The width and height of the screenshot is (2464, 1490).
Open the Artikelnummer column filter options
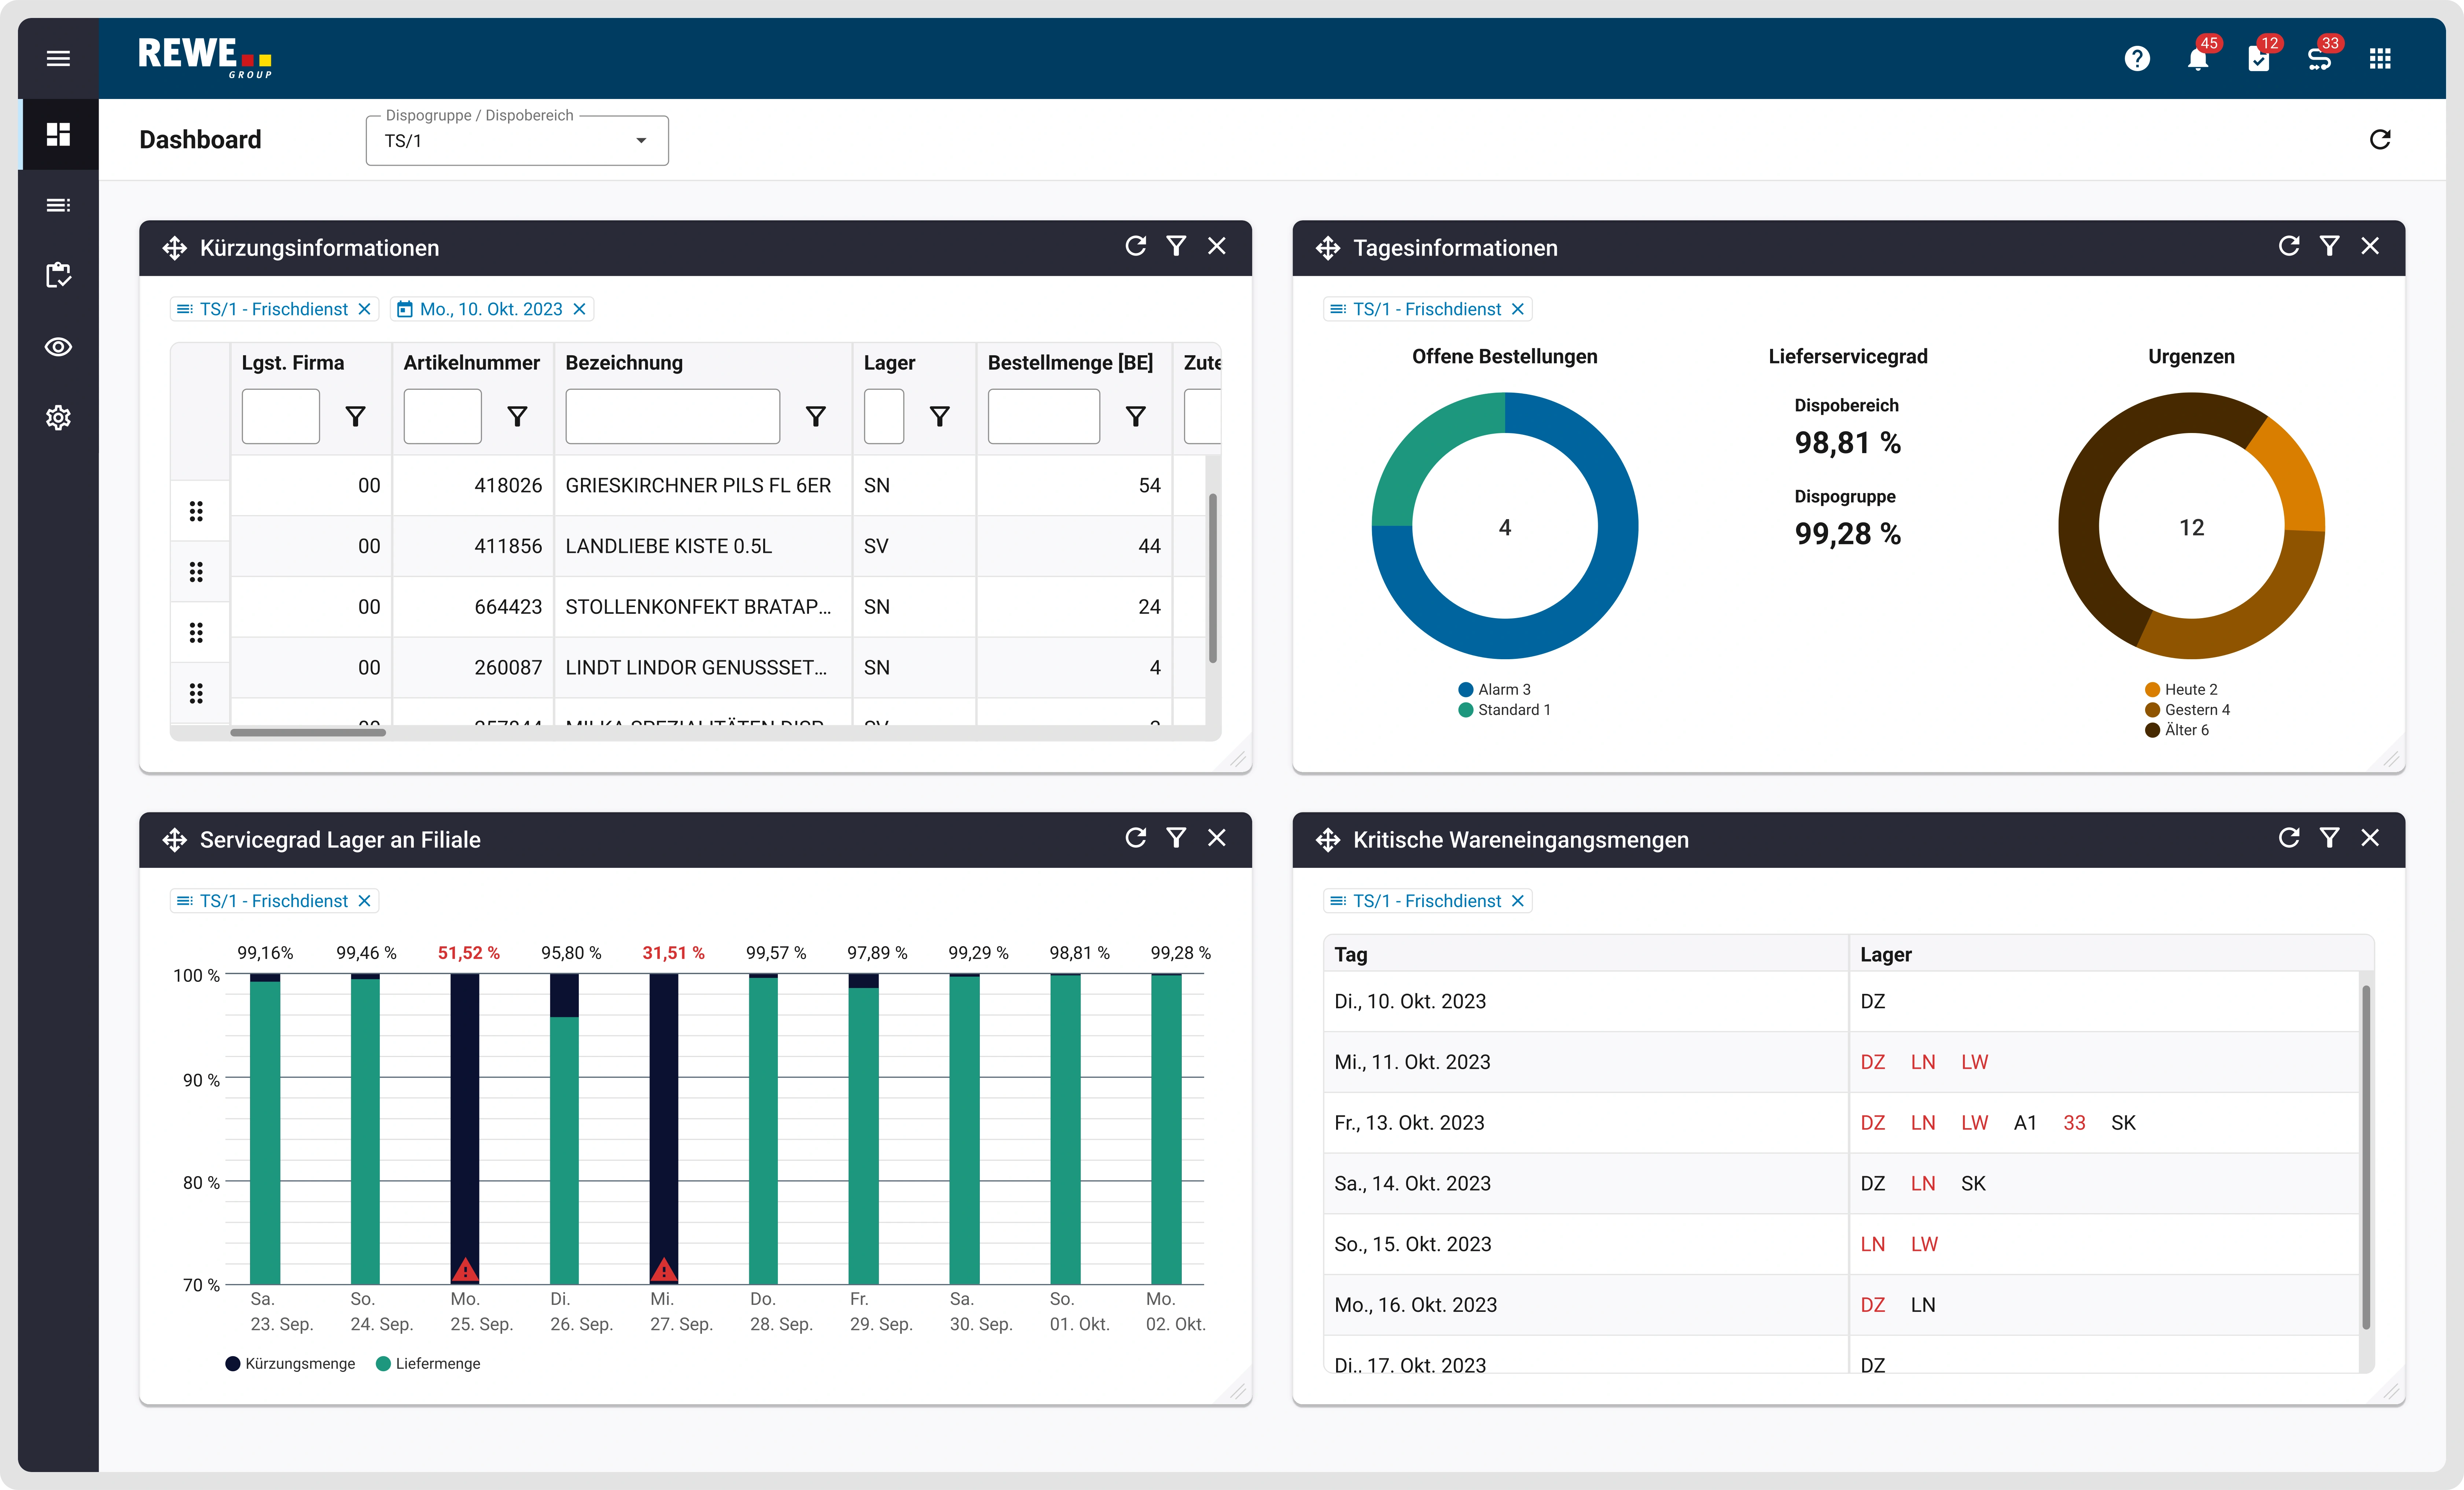click(x=517, y=416)
